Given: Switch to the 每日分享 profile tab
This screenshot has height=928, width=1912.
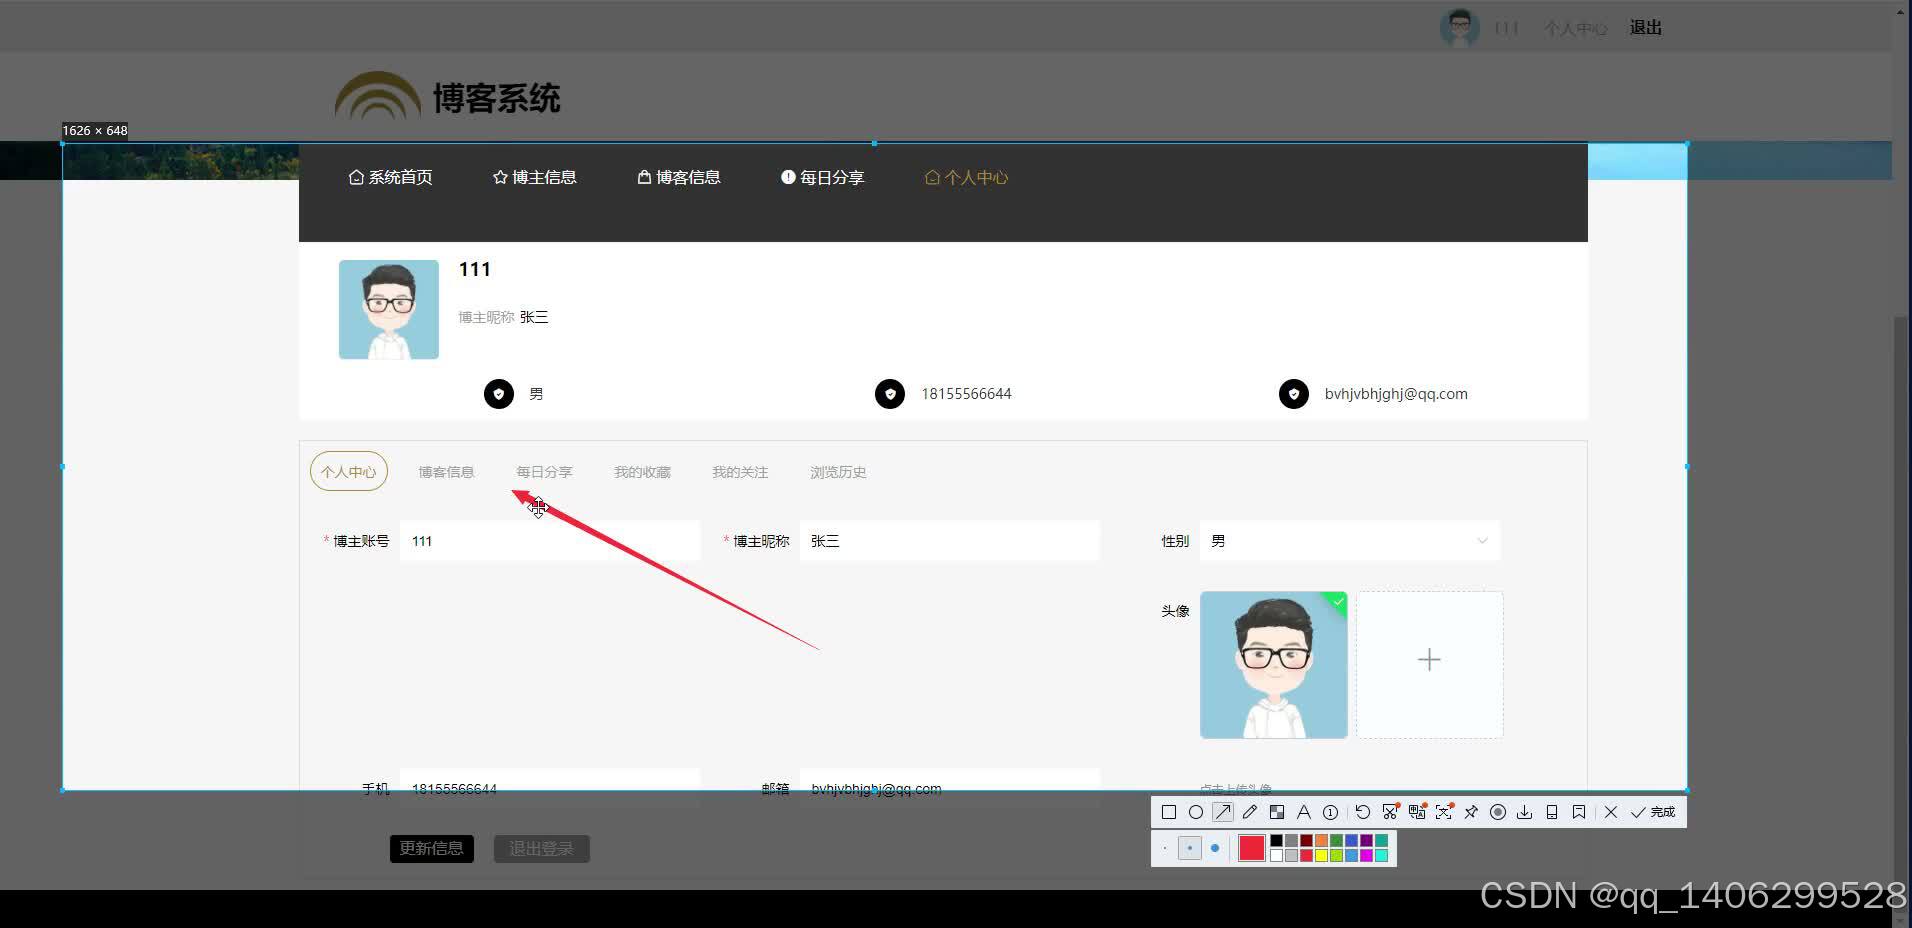Looking at the screenshot, I should (x=544, y=472).
